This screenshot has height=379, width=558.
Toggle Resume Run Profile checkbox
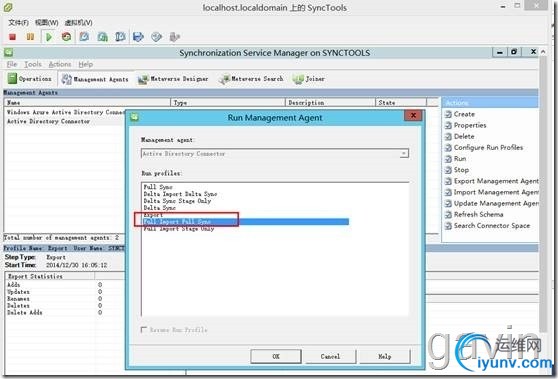[x=144, y=330]
